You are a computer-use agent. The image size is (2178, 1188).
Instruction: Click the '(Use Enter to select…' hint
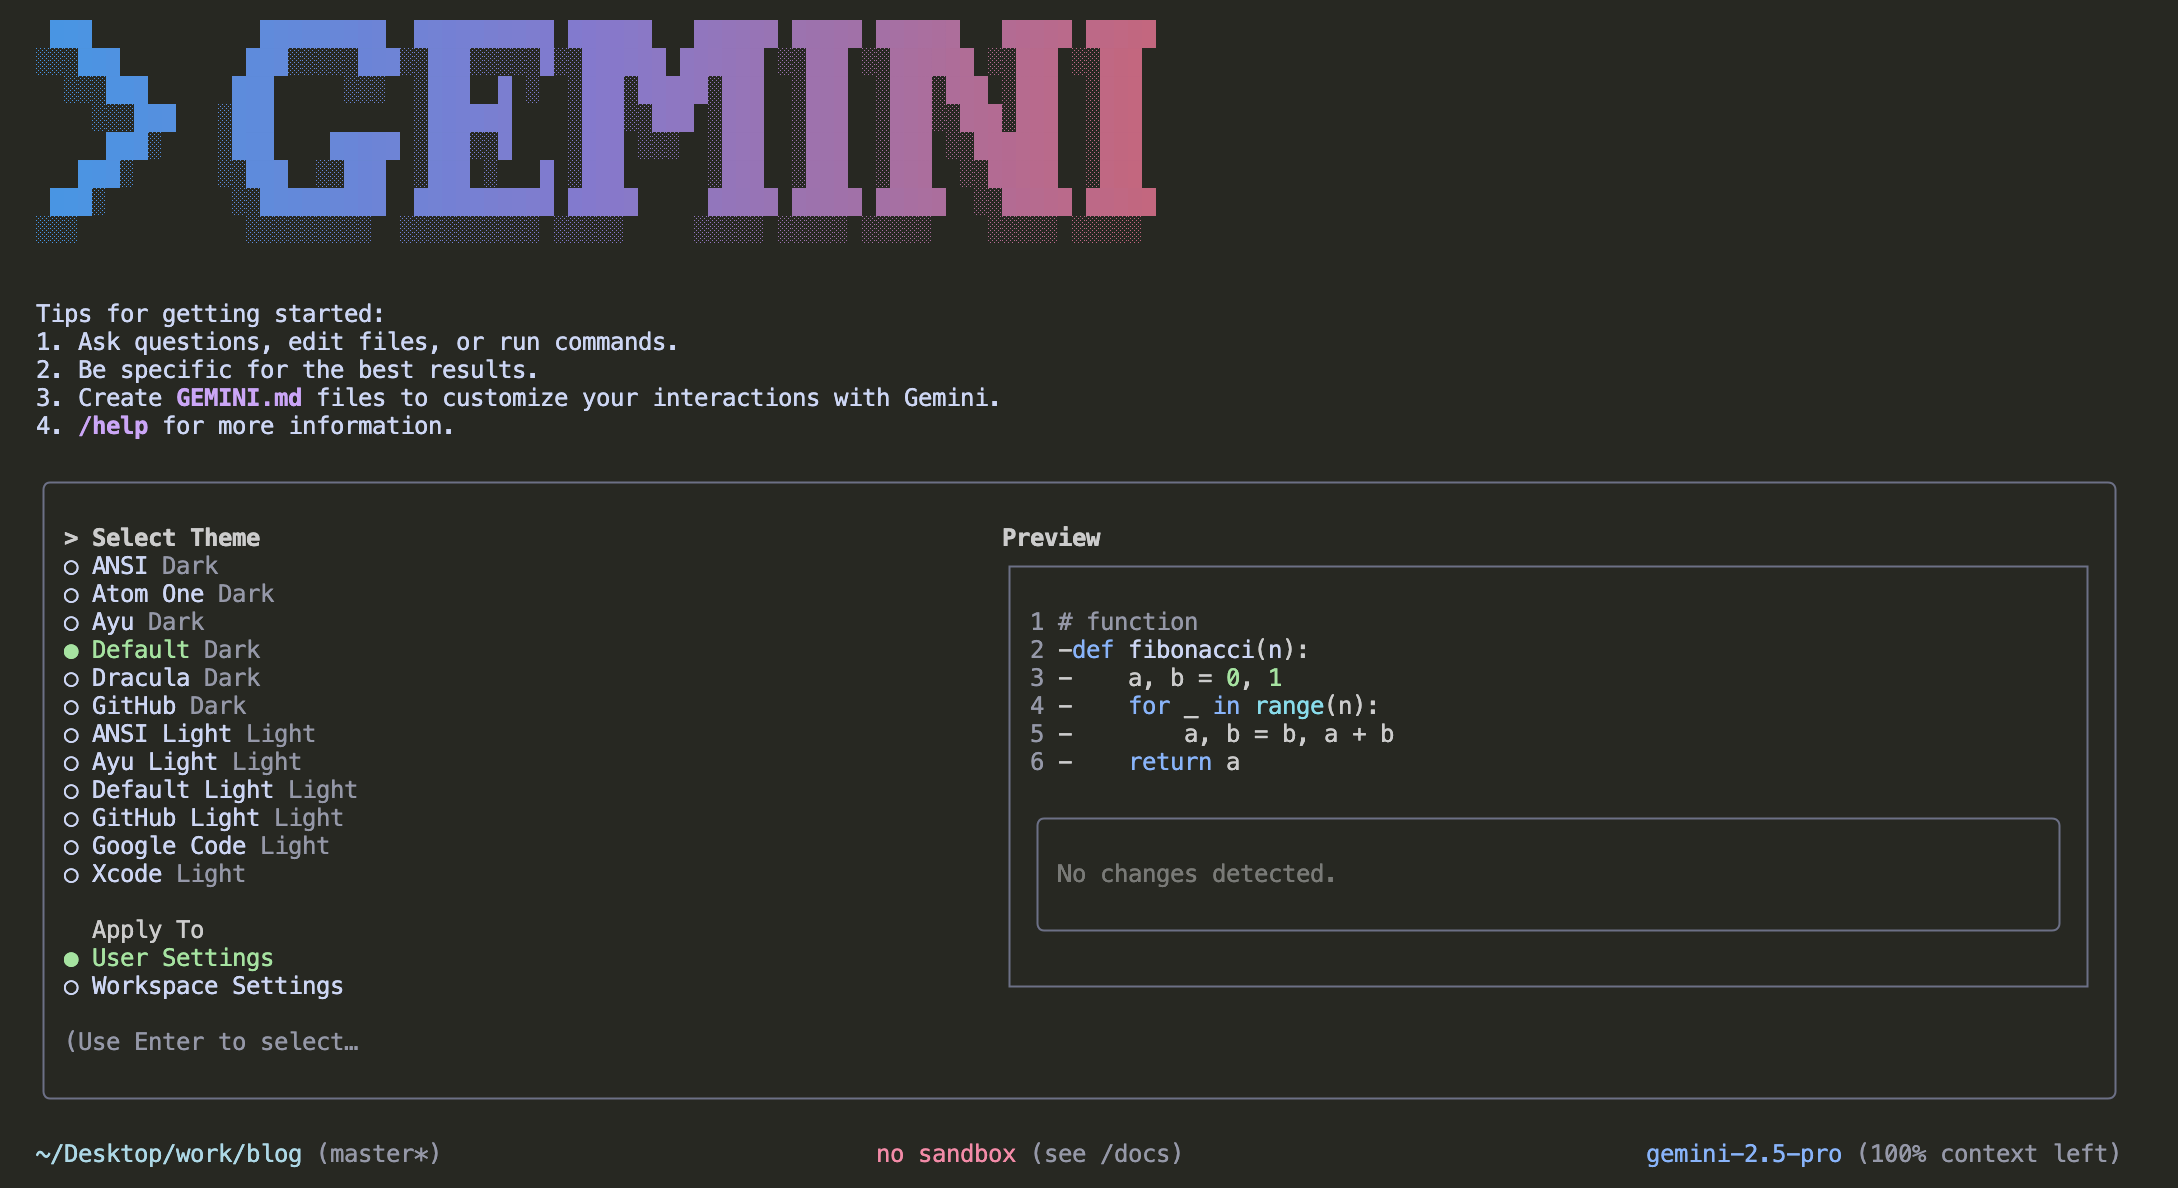coord(212,1042)
